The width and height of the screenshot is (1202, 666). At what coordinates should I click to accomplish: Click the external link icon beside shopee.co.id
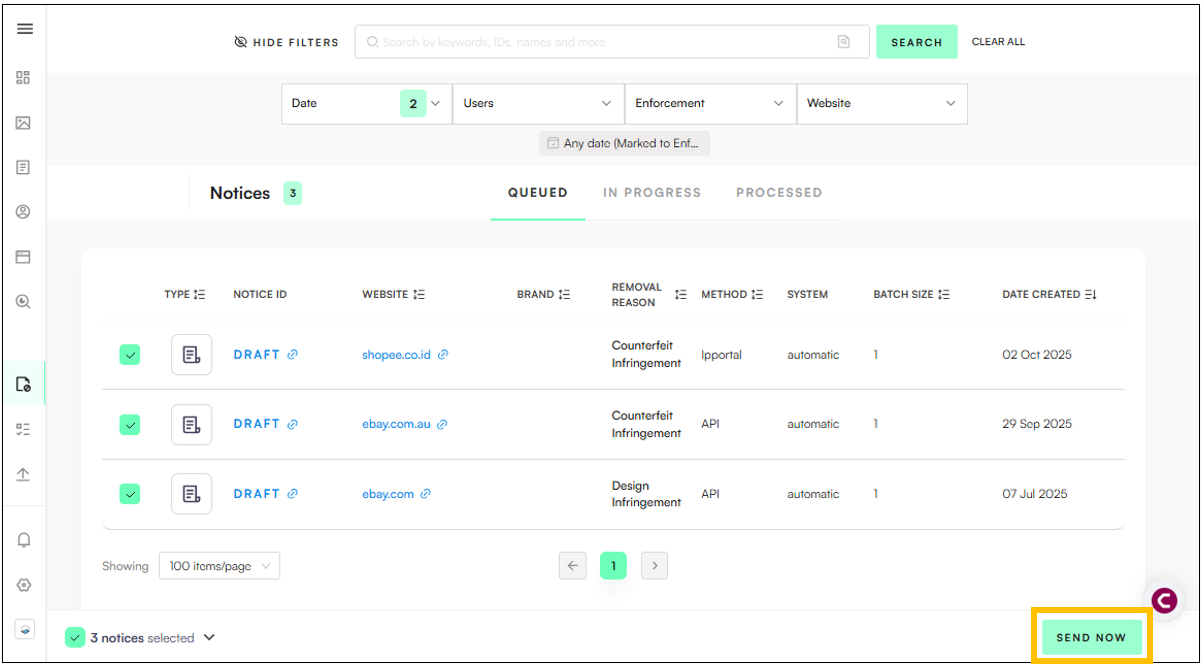[x=443, y=355]
